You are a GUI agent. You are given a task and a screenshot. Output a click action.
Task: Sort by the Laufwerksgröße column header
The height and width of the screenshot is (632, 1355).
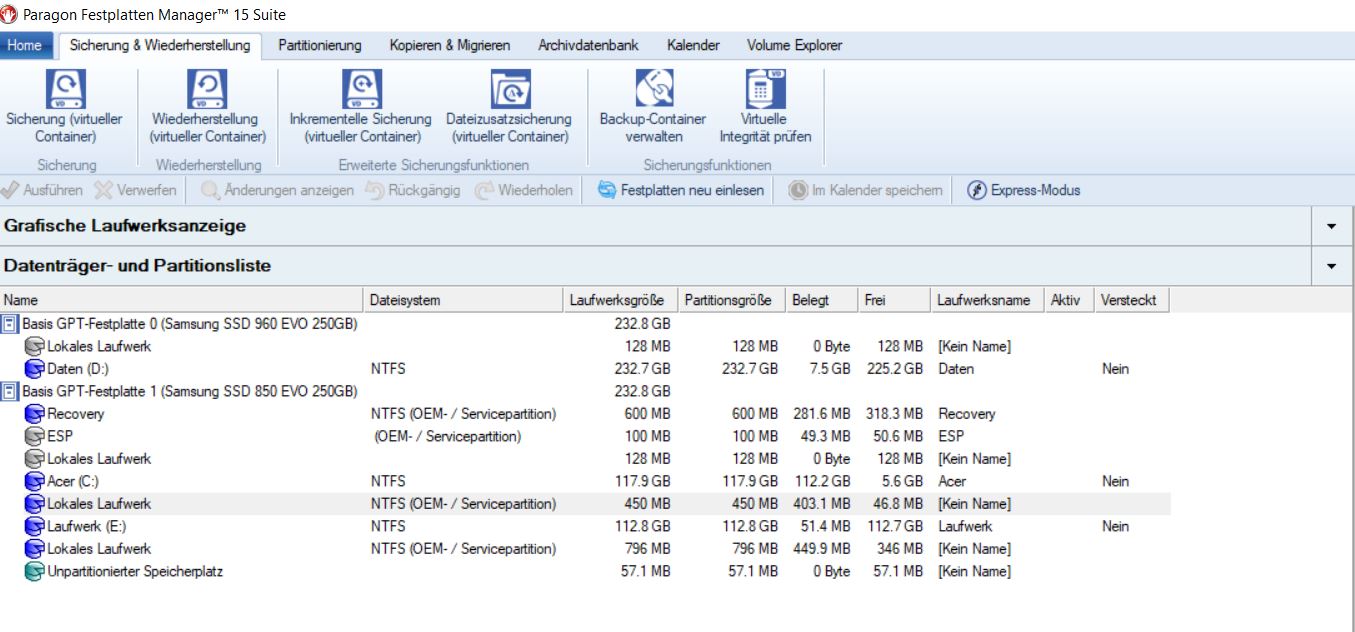620,300
